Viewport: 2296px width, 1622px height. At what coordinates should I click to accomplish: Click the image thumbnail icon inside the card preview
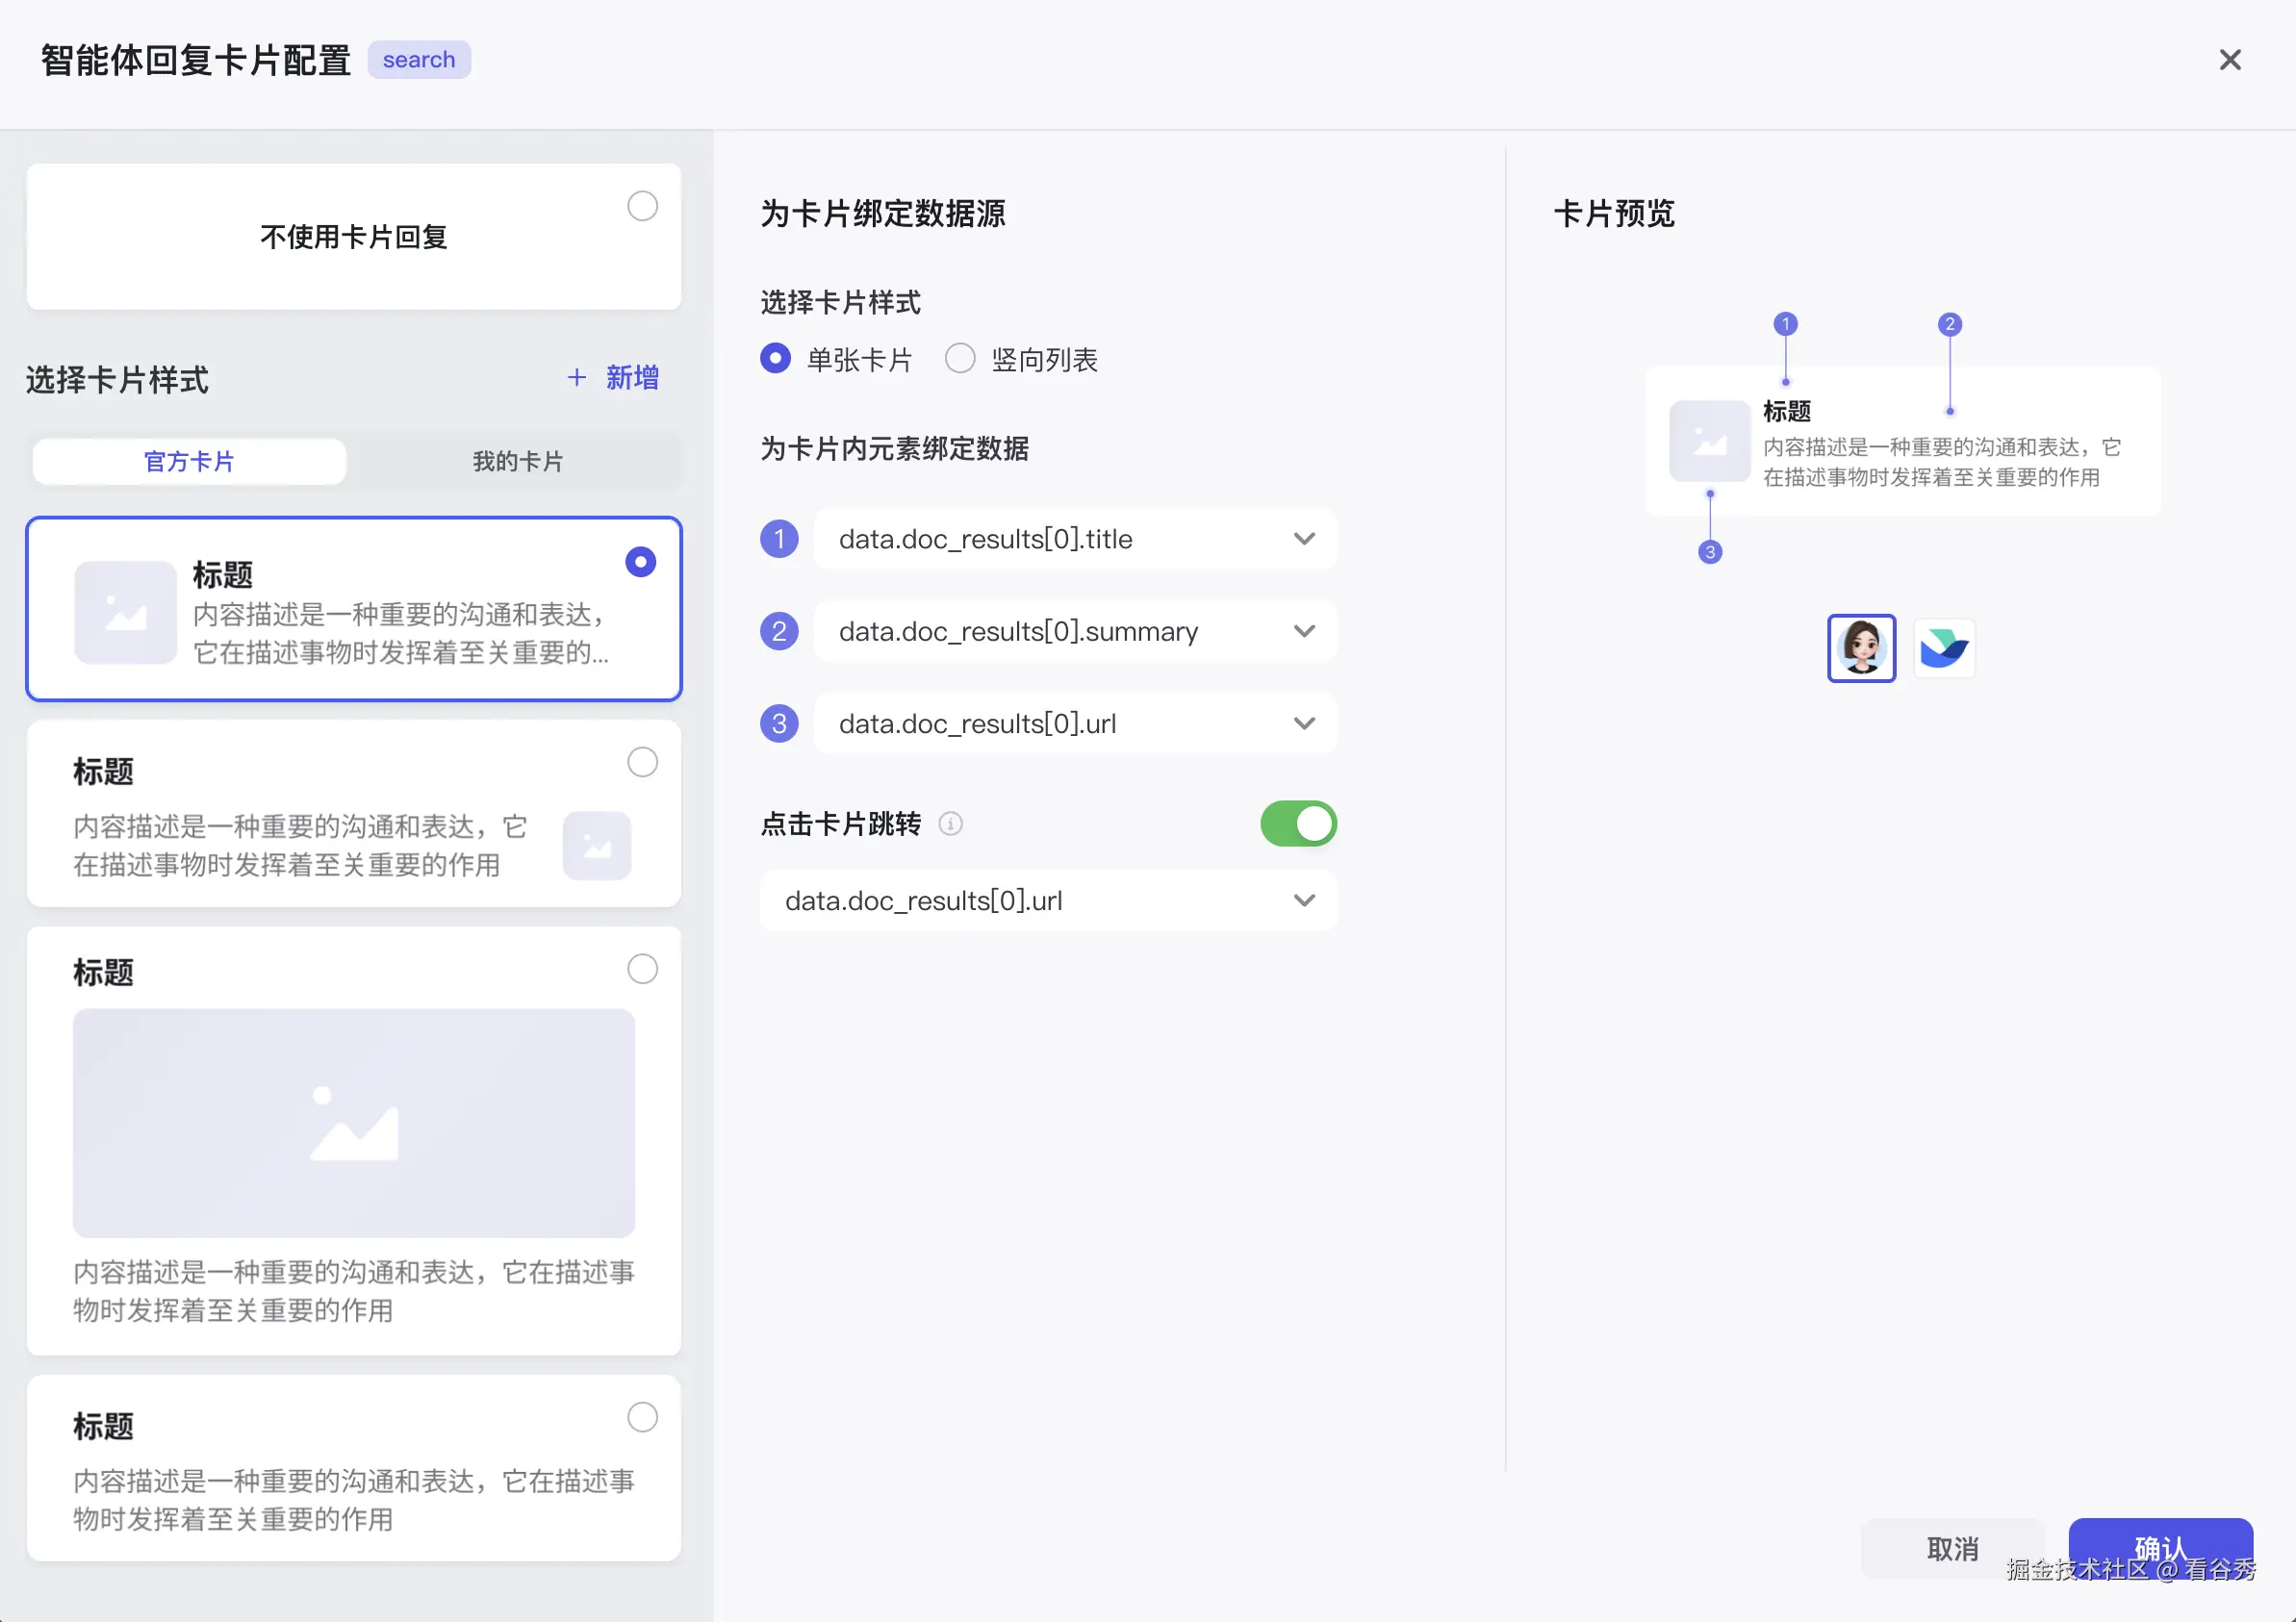1709,442
